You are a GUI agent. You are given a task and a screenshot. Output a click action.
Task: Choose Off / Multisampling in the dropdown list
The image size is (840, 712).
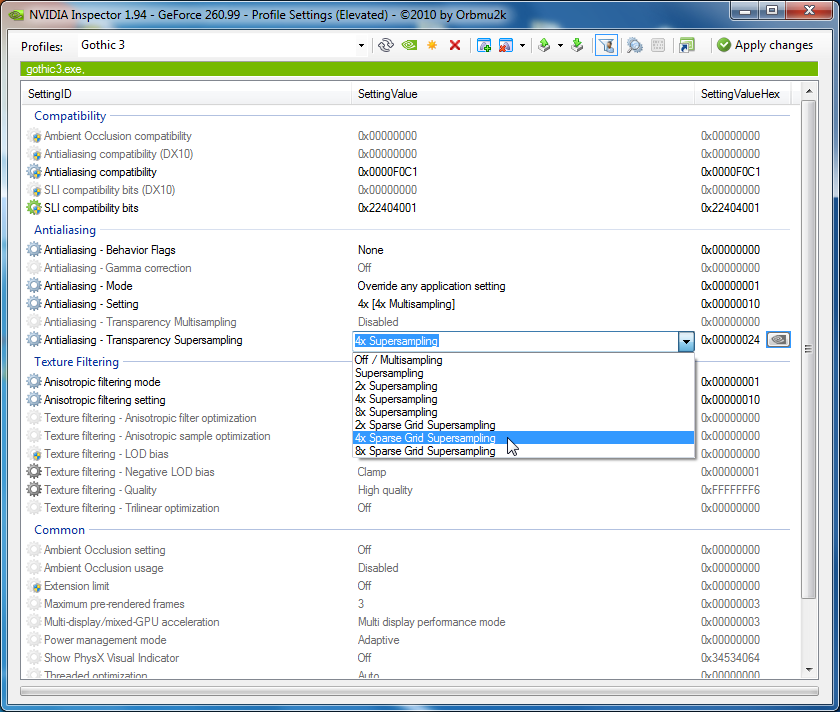coord(398,360)
